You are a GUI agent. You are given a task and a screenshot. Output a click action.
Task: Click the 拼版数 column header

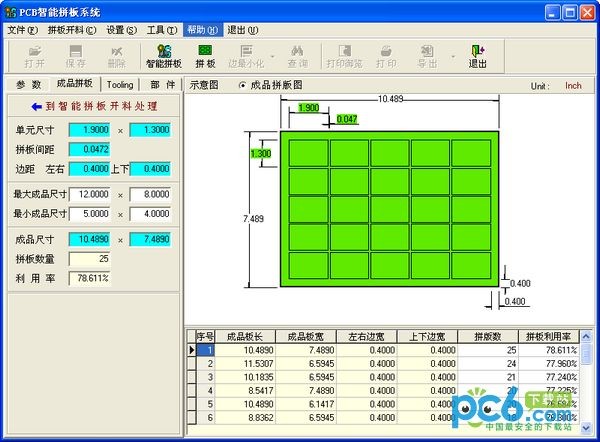click(x=488, y=337)
